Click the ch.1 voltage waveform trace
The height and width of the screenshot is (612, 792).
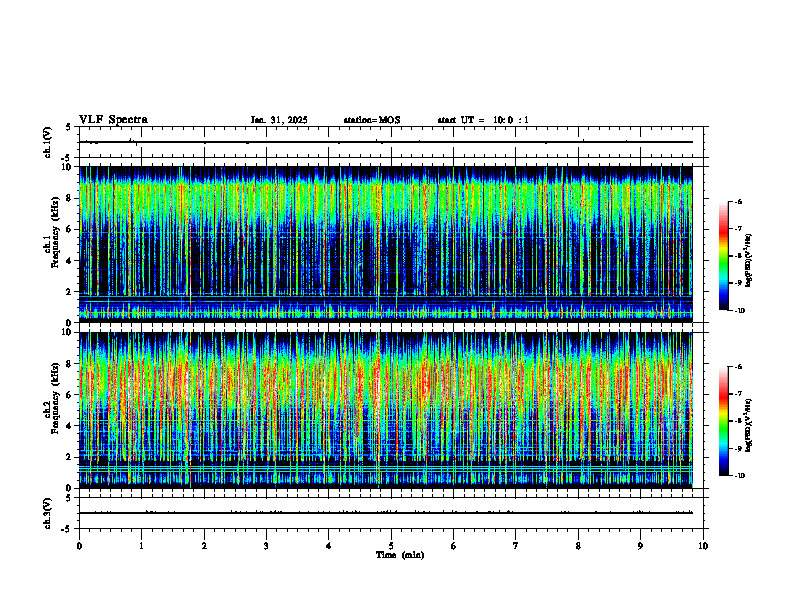point(386,142)
